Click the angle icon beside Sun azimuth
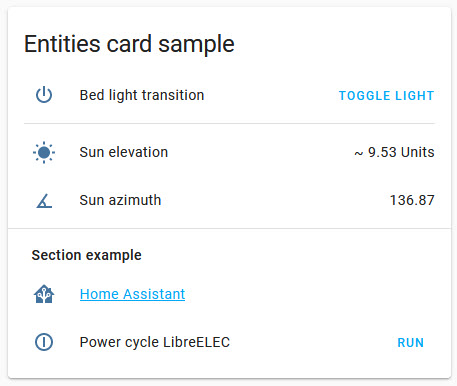 pyautogui.click(x=44, y=201)
